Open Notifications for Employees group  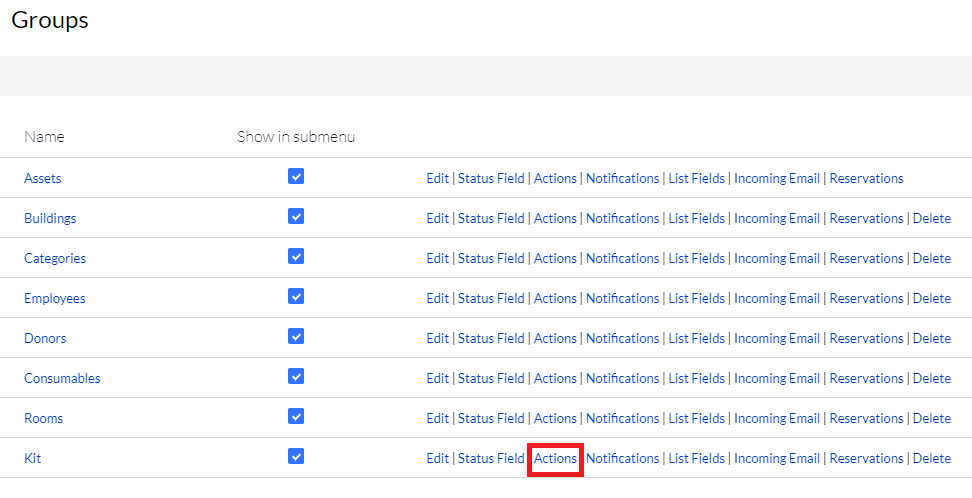tap(622, 298)
